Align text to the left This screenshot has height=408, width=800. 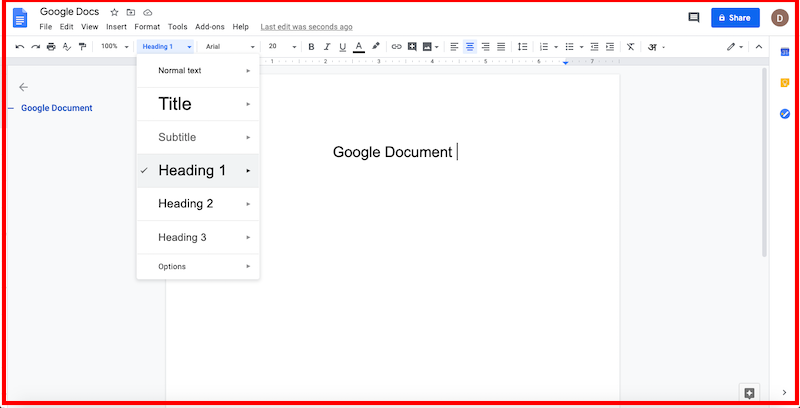tap(454, 47)
